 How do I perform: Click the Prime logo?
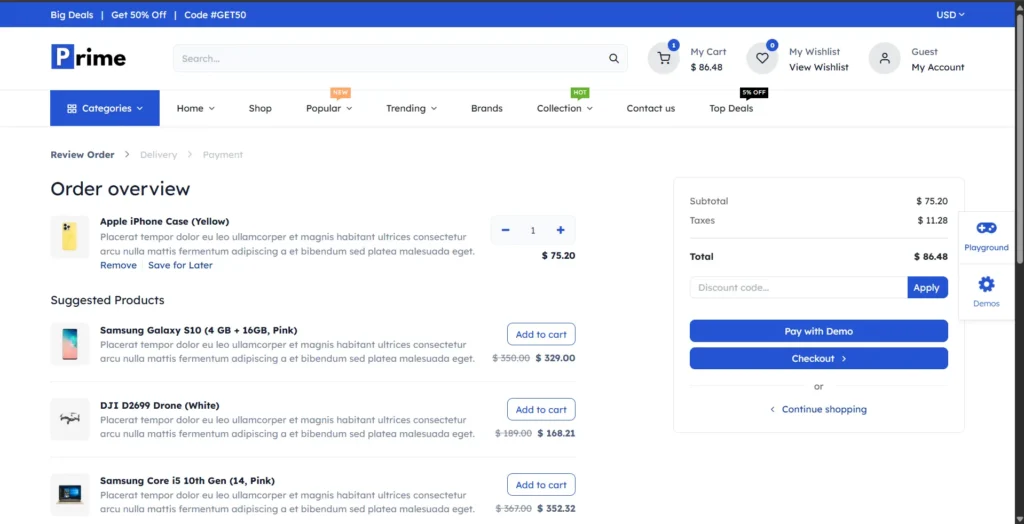point(88,58)
